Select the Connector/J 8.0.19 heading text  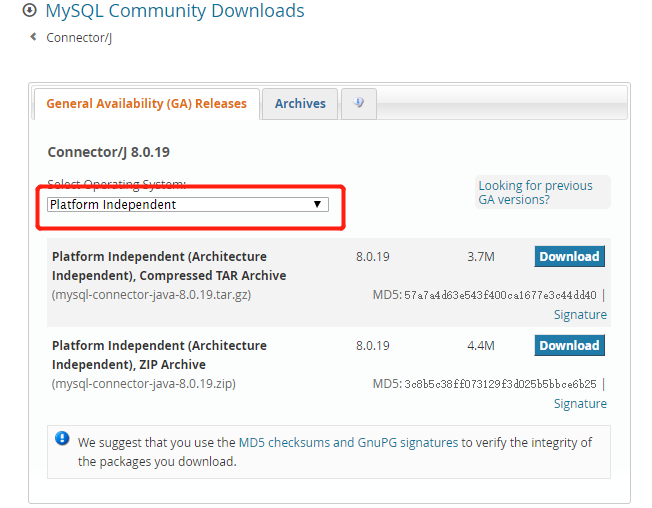coord(109,152)
